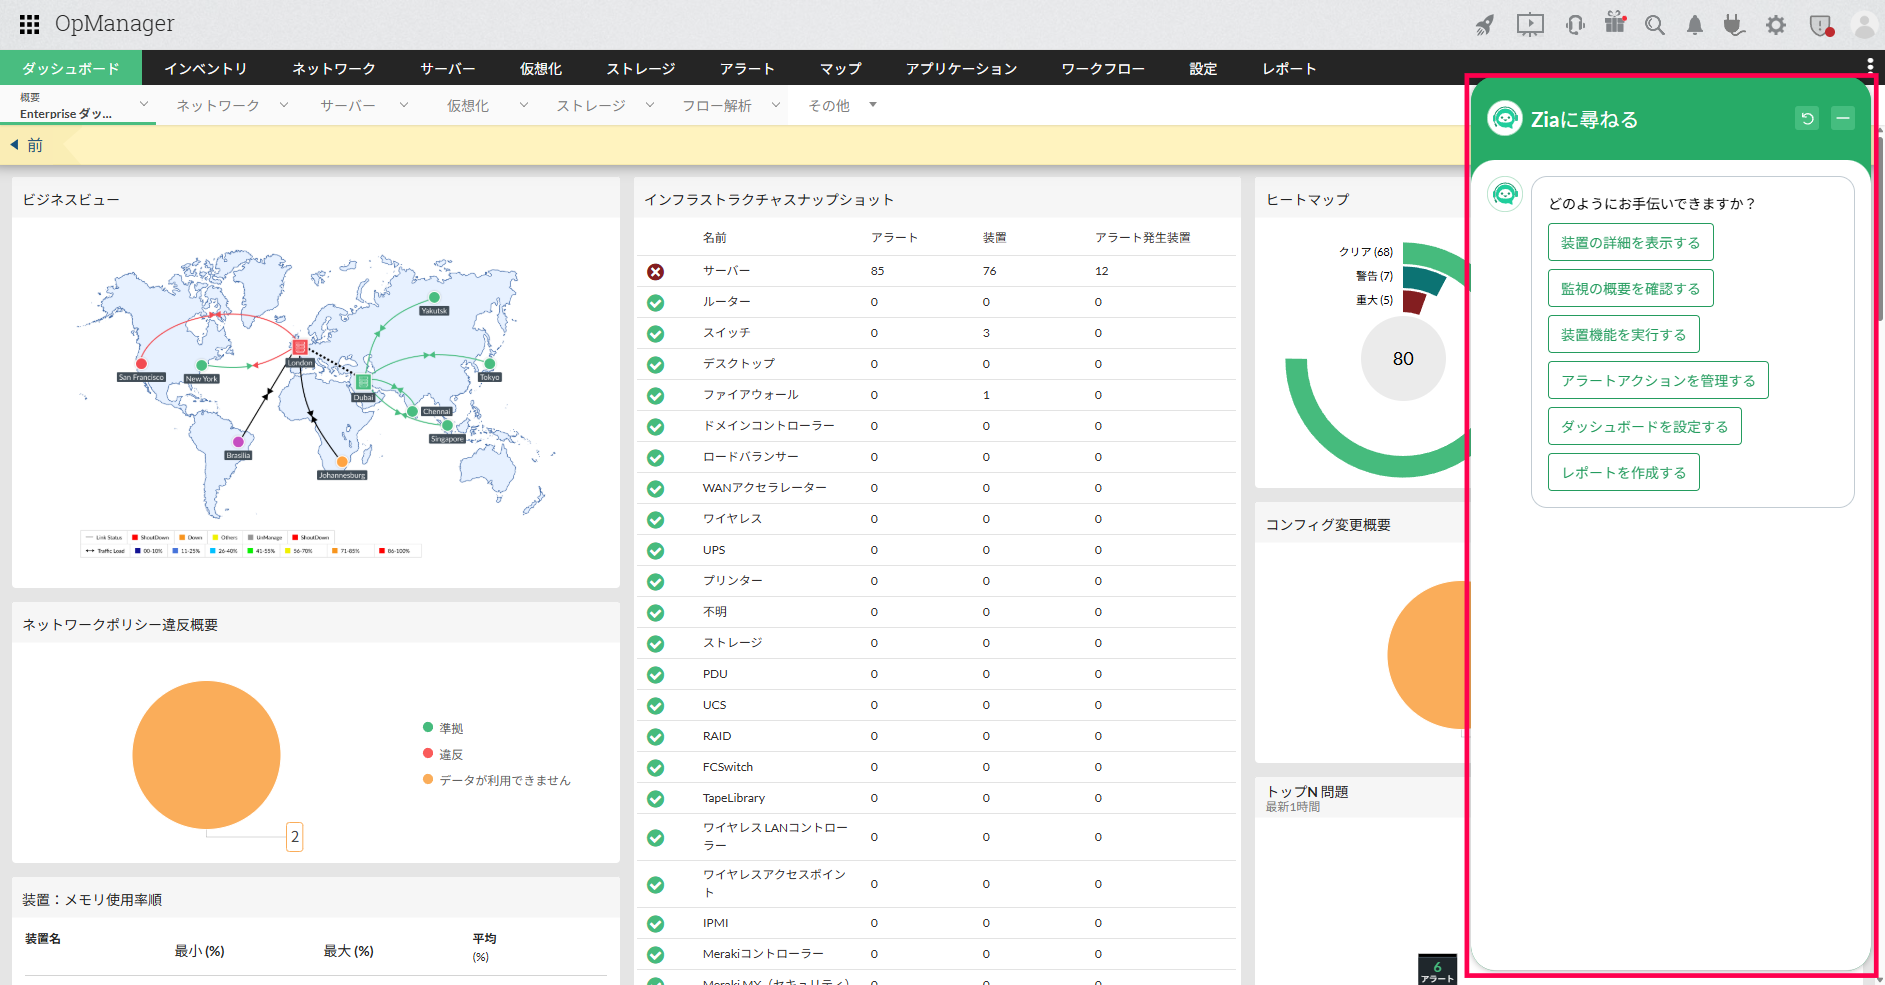Open the shield security alert icon
This screenshot has height=985, width=1885.
[x=1820, y=25]
